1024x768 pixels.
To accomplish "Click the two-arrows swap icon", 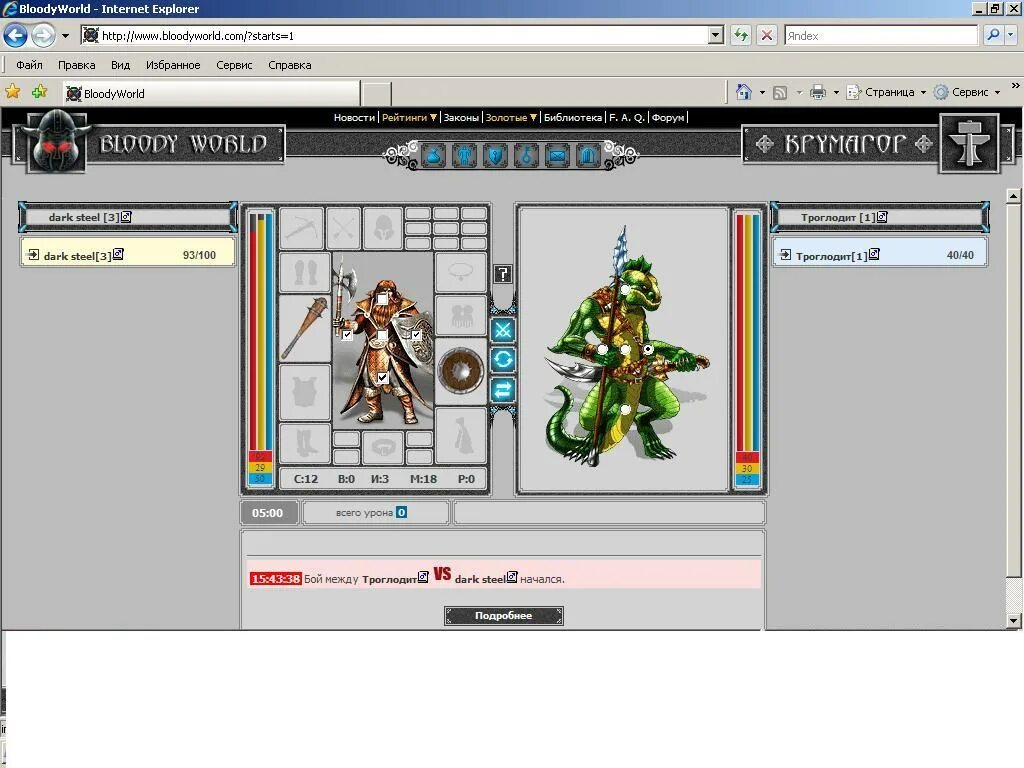I will pyautogui.click(x=503, y=390).
